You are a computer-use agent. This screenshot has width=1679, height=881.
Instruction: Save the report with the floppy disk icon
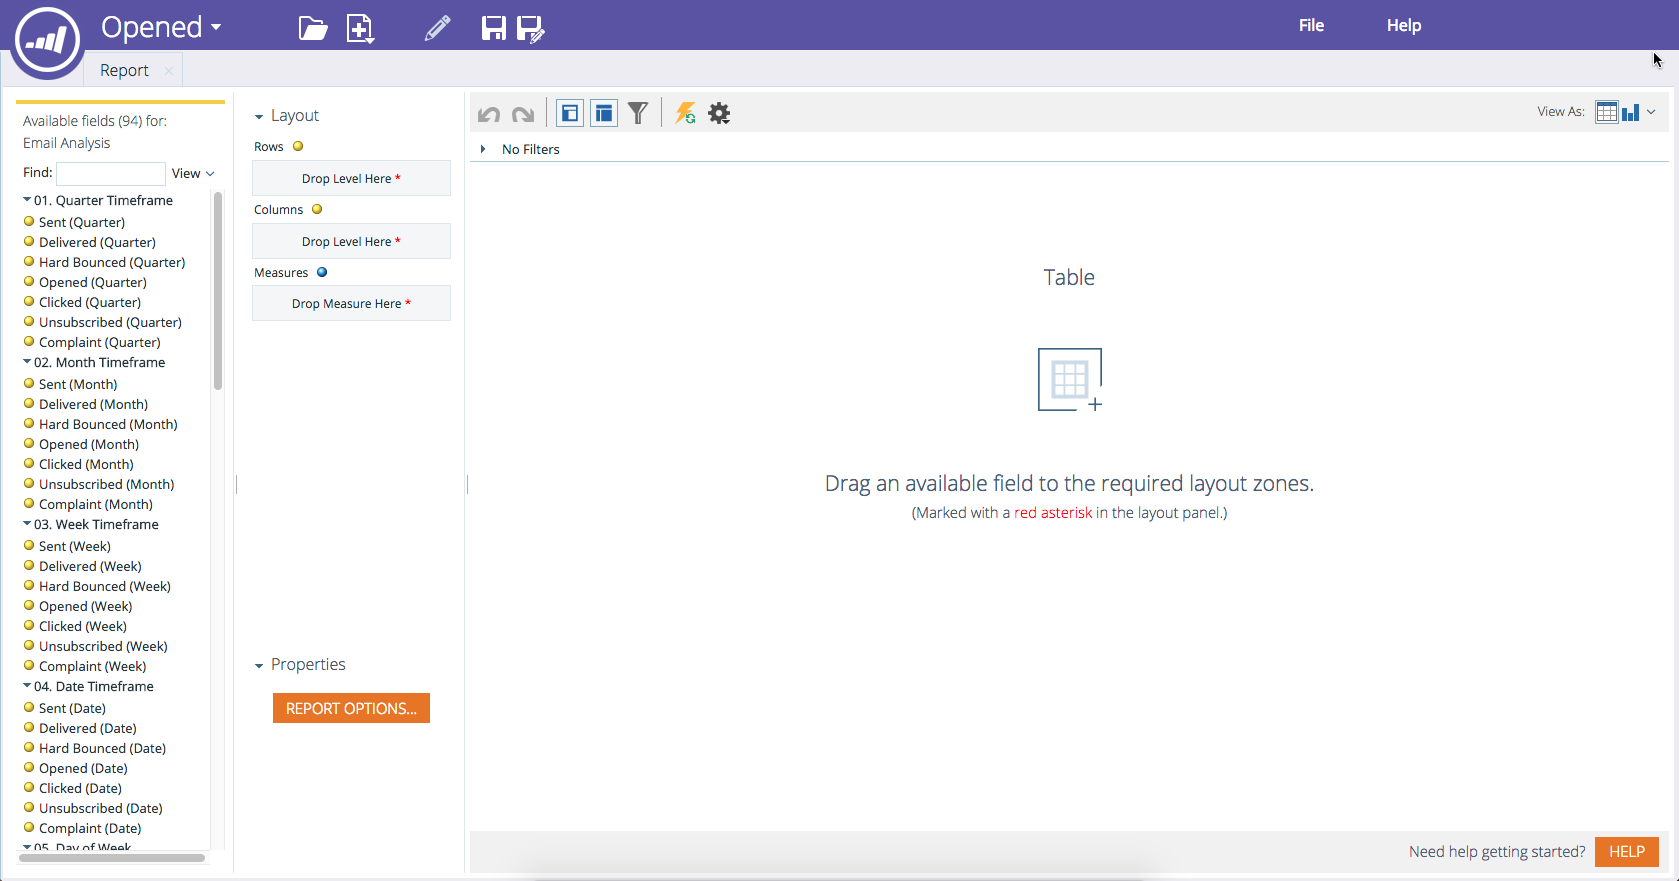click(x=494, y=28)
